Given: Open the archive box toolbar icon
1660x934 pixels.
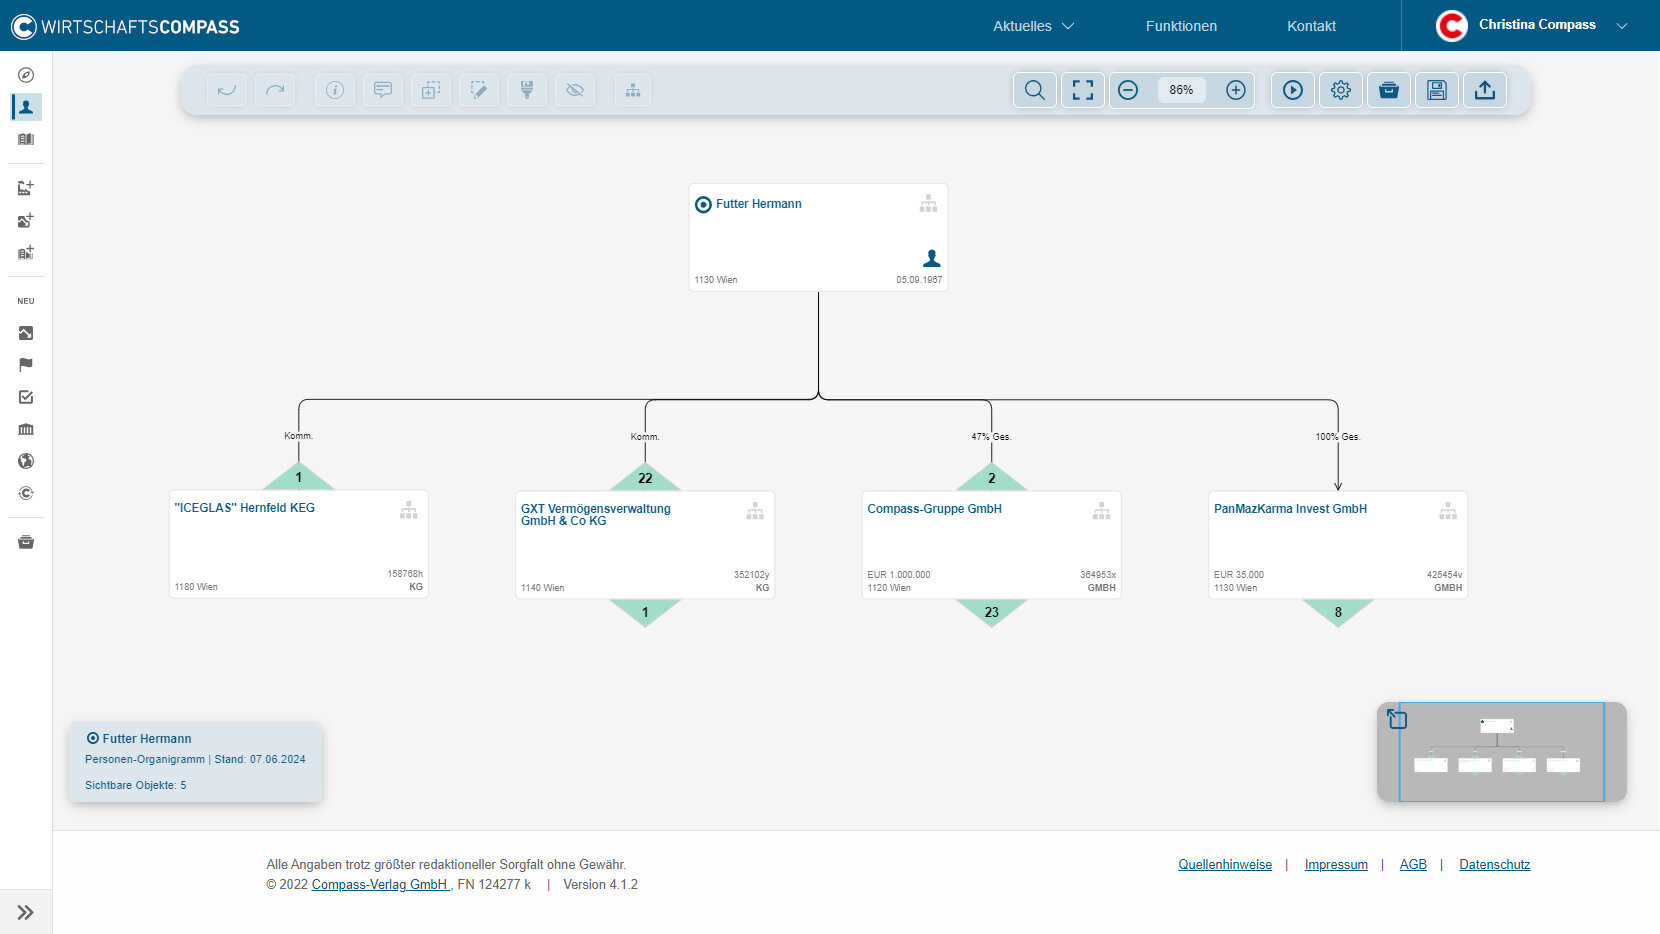Looking at the screenshot, I should click(1389, 90).
